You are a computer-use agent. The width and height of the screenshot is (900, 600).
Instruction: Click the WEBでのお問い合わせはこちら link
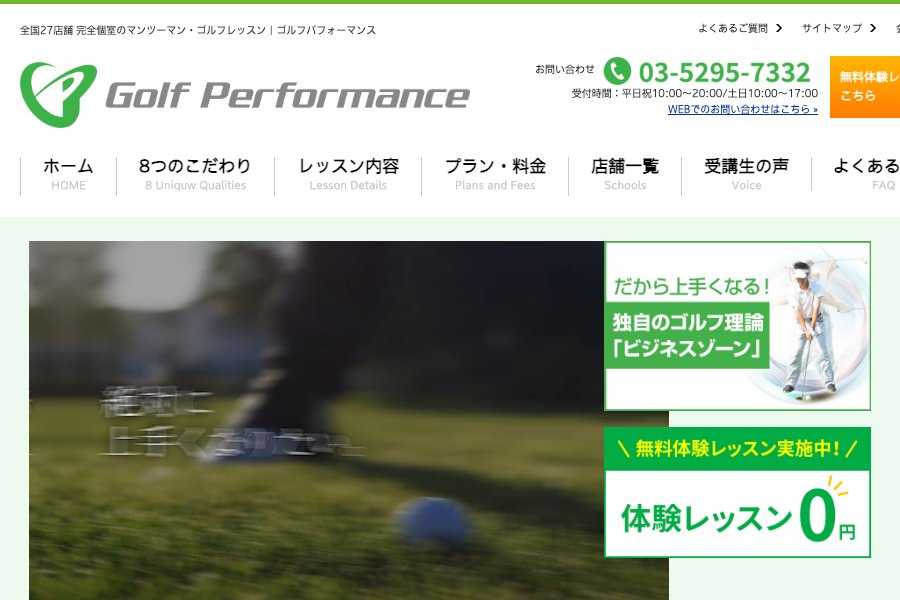point(743,109)
